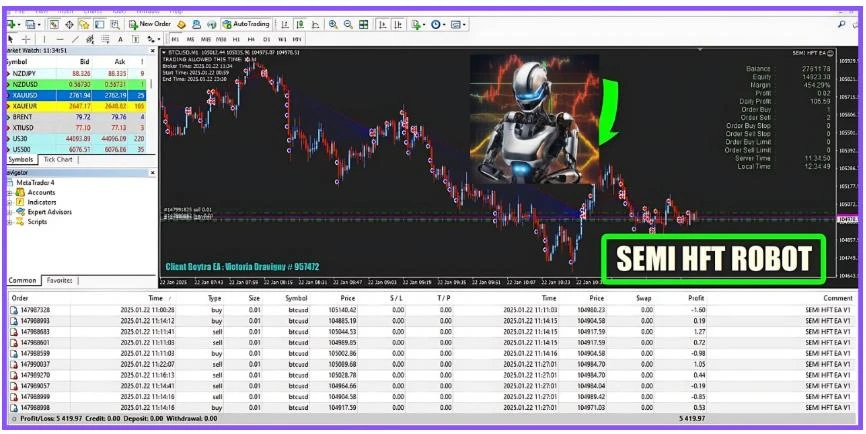Viewport: 866px width, 434px height.
Task: Open the MetaQuotes Language Editor yellow icon
Action: point(181,24)
